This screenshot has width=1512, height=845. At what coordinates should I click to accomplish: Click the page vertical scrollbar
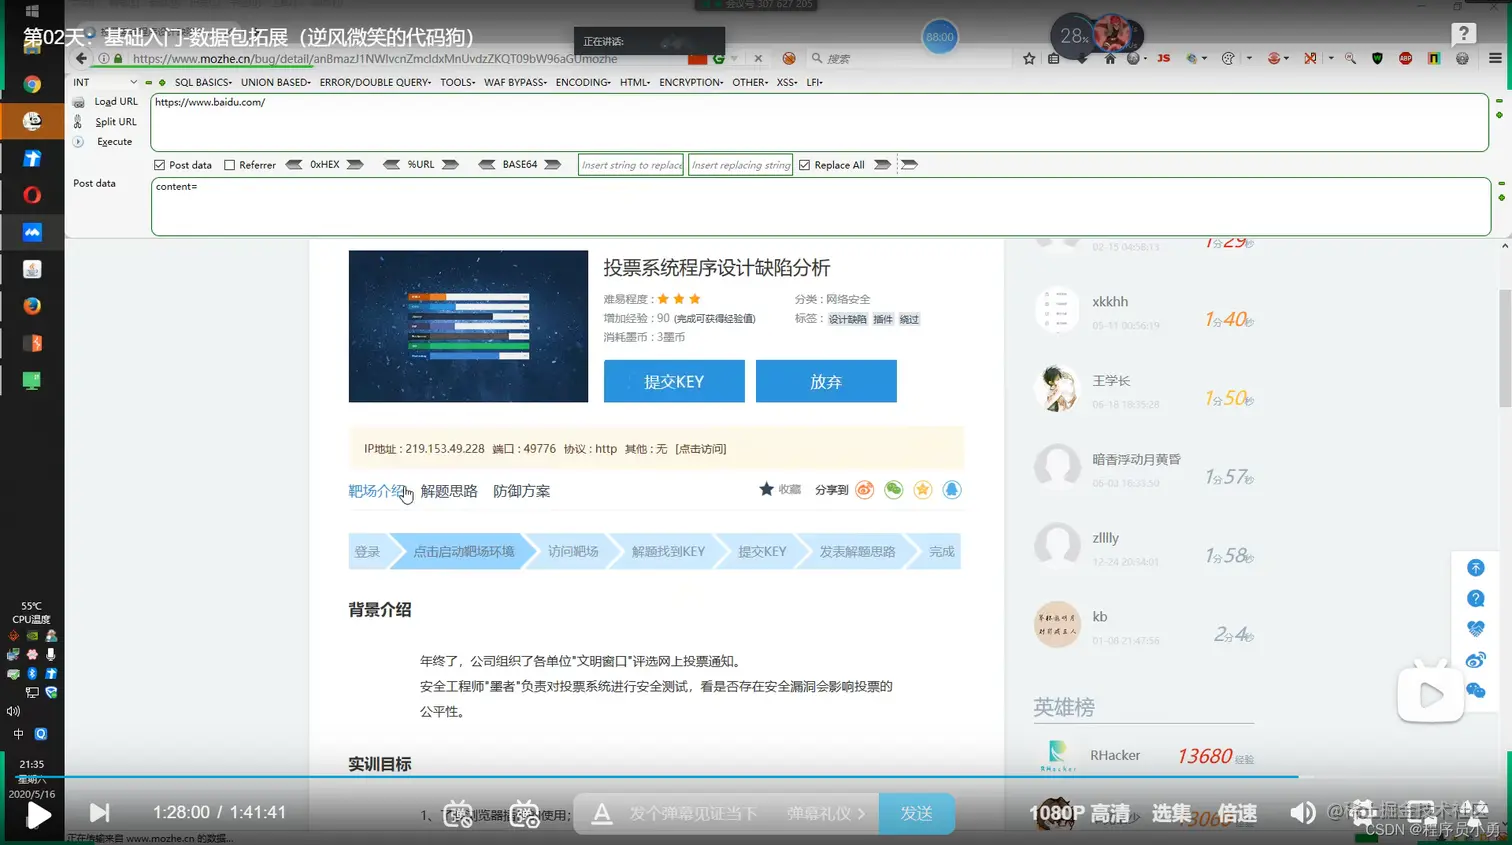click(1505, 348)
